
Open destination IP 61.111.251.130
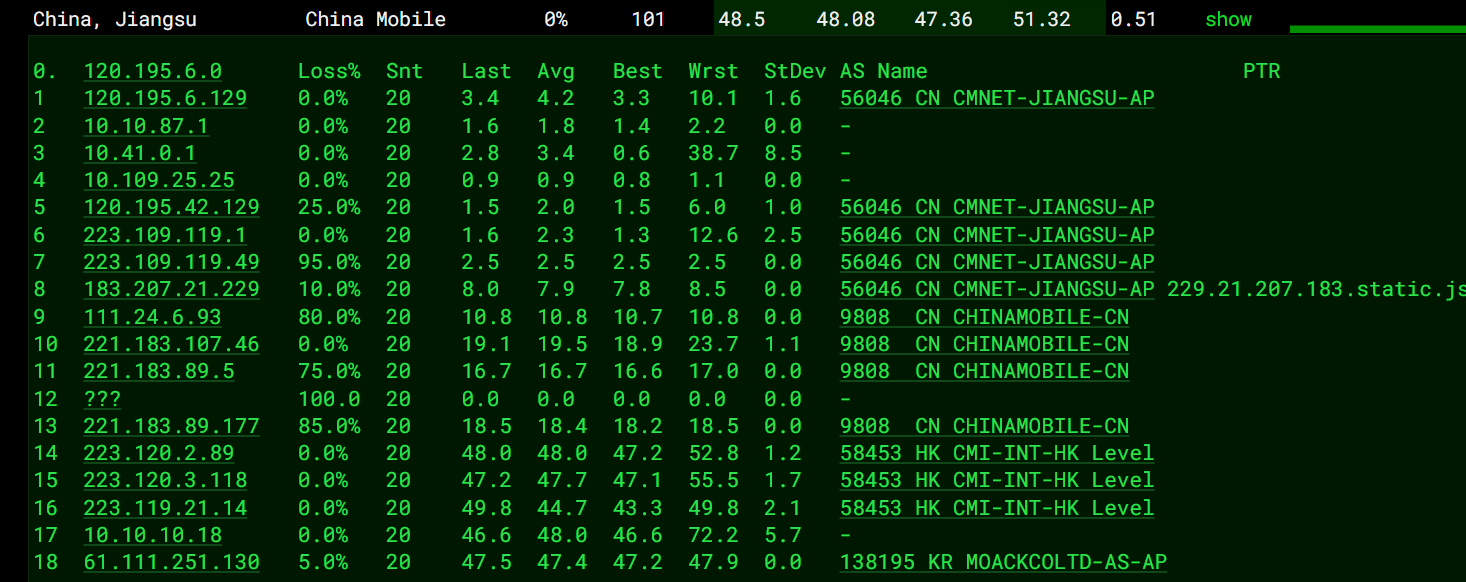tap(171, 562)
